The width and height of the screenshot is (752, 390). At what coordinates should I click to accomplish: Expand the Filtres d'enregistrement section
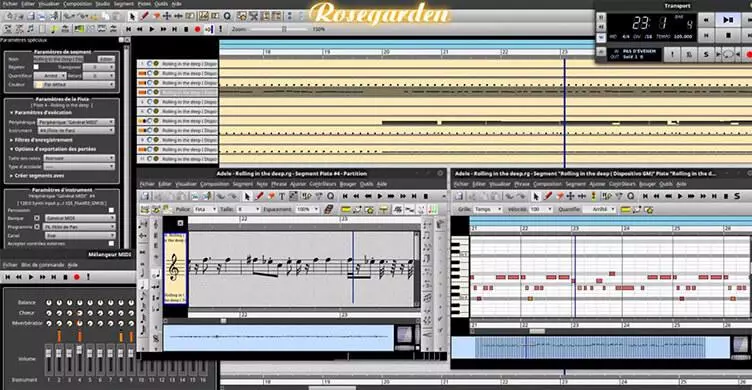(x=41, y=140)
